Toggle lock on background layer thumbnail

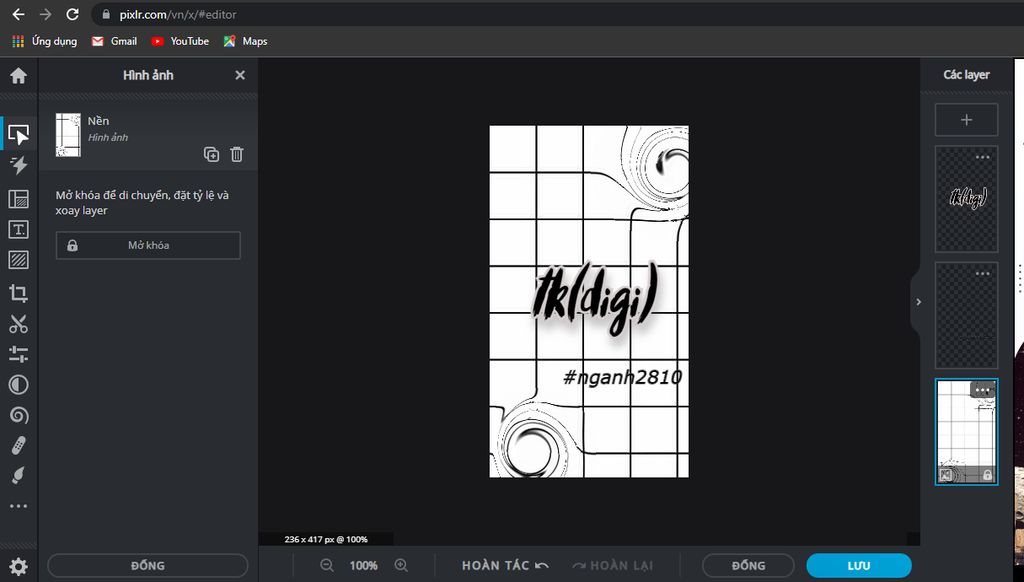click(987, 475)
